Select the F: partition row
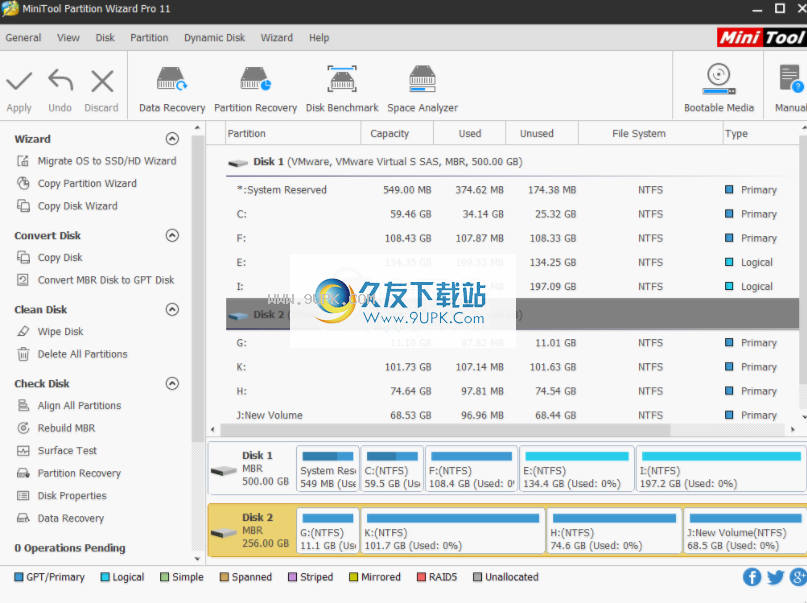Screen dimensions: 807x603 (512, 238)
